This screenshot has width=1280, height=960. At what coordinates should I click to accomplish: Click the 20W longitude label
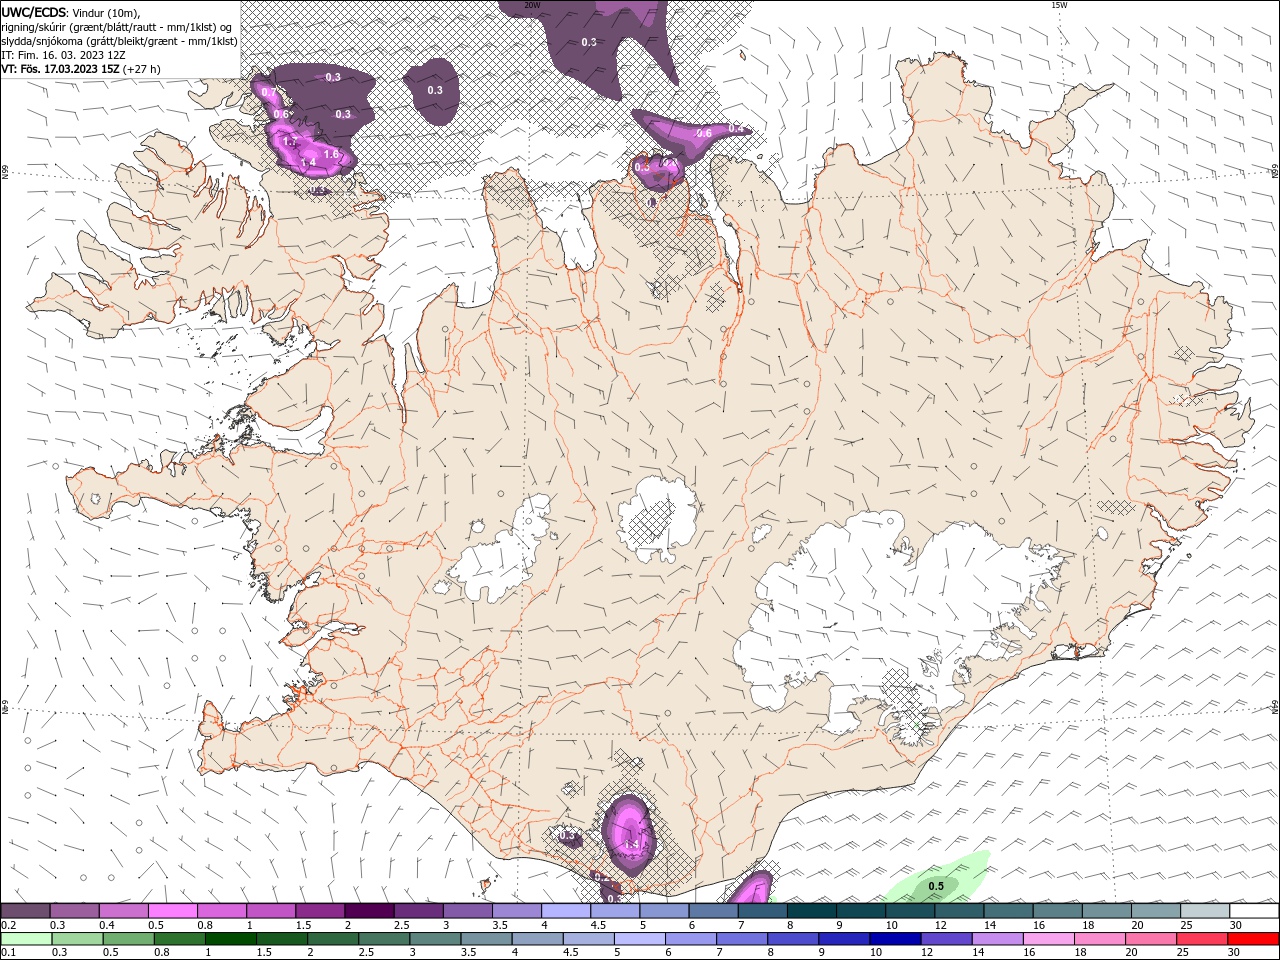point(532,5)
